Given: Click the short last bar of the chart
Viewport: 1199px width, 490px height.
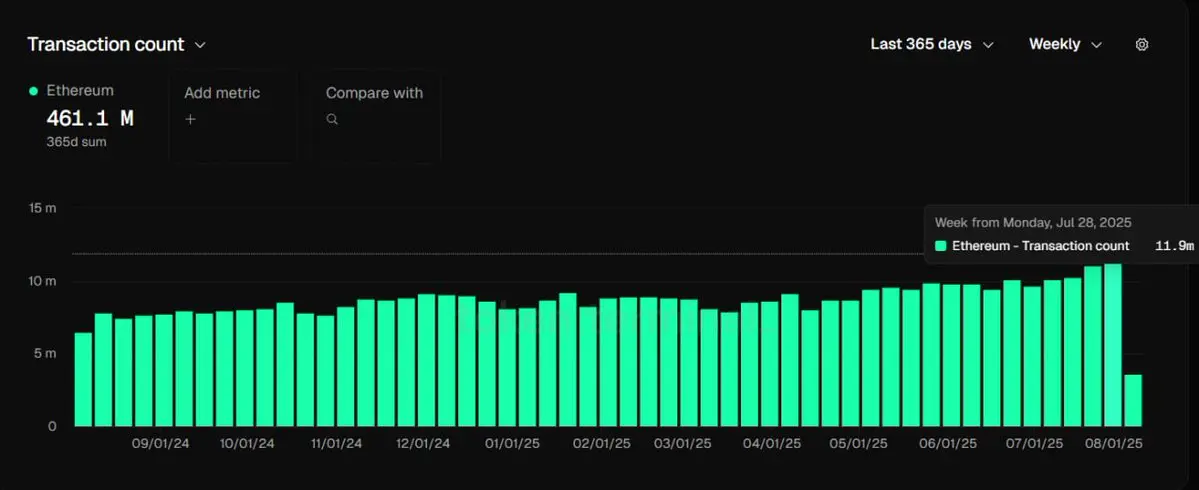Looking at the screenshot, I should (1133, 401).
